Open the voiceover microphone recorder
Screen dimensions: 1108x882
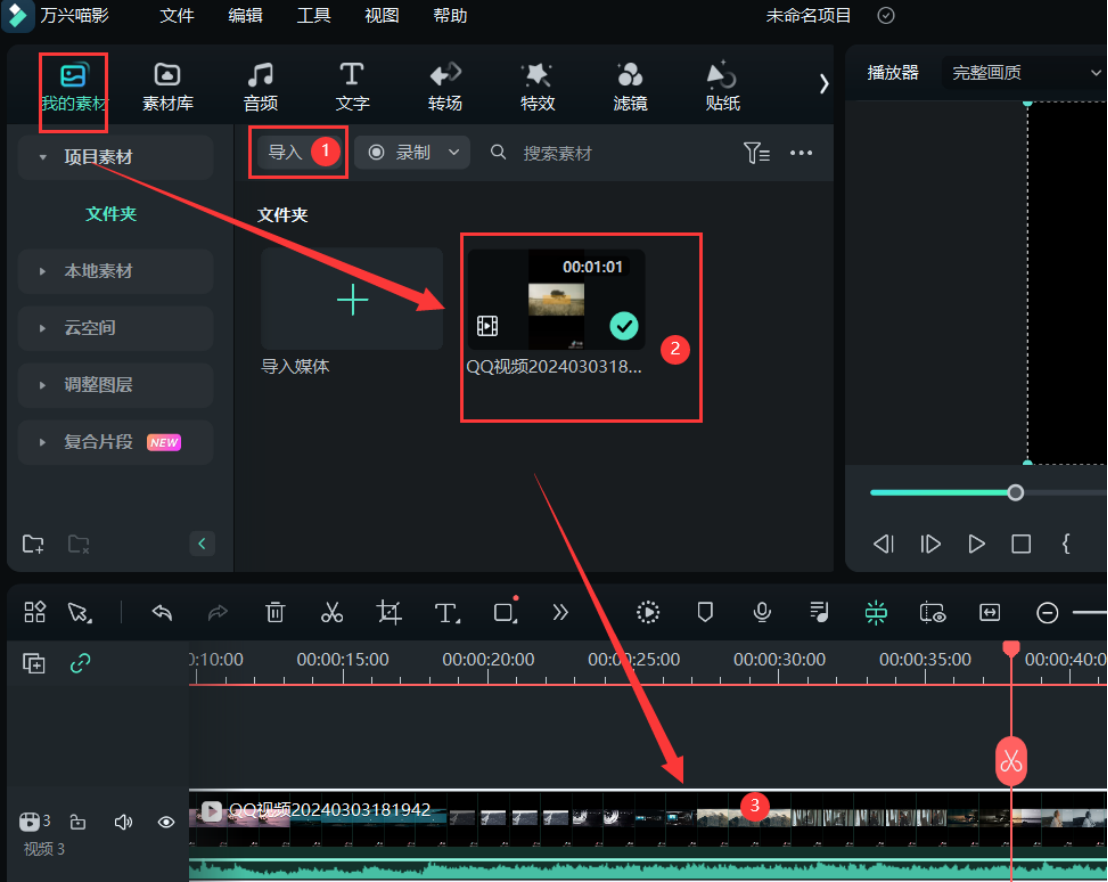coord(762,613)
